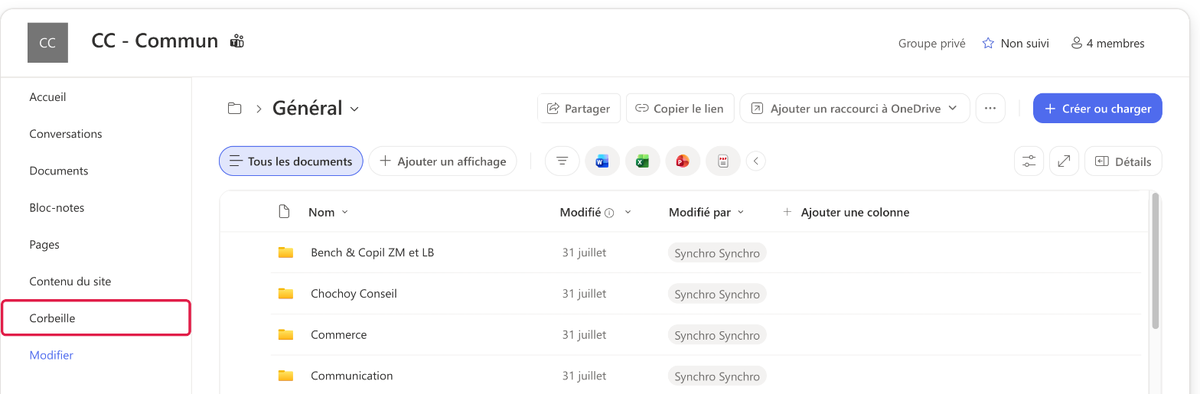Open the Modifié column dropdown
Viewport: 1200px width, 394px height.
(x=628, y=212)
